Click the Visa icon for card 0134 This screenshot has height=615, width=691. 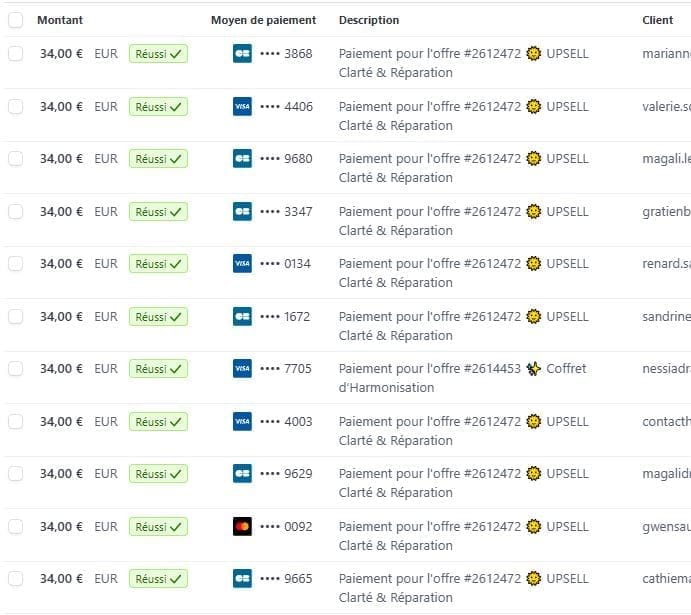241,264
